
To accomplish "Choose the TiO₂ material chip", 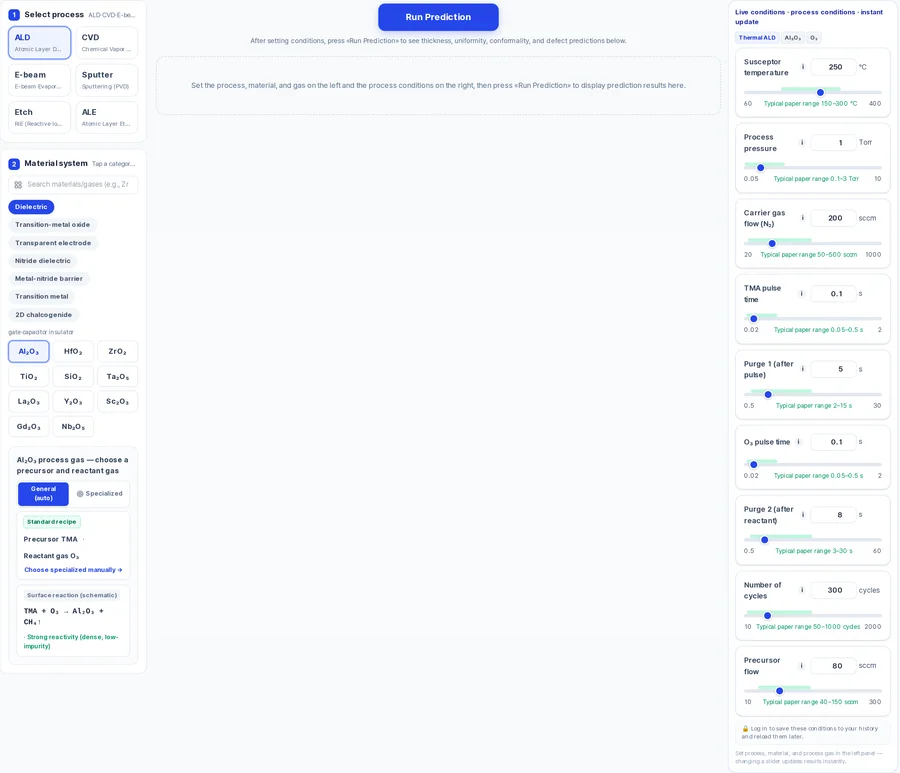I will coord(29,376).
